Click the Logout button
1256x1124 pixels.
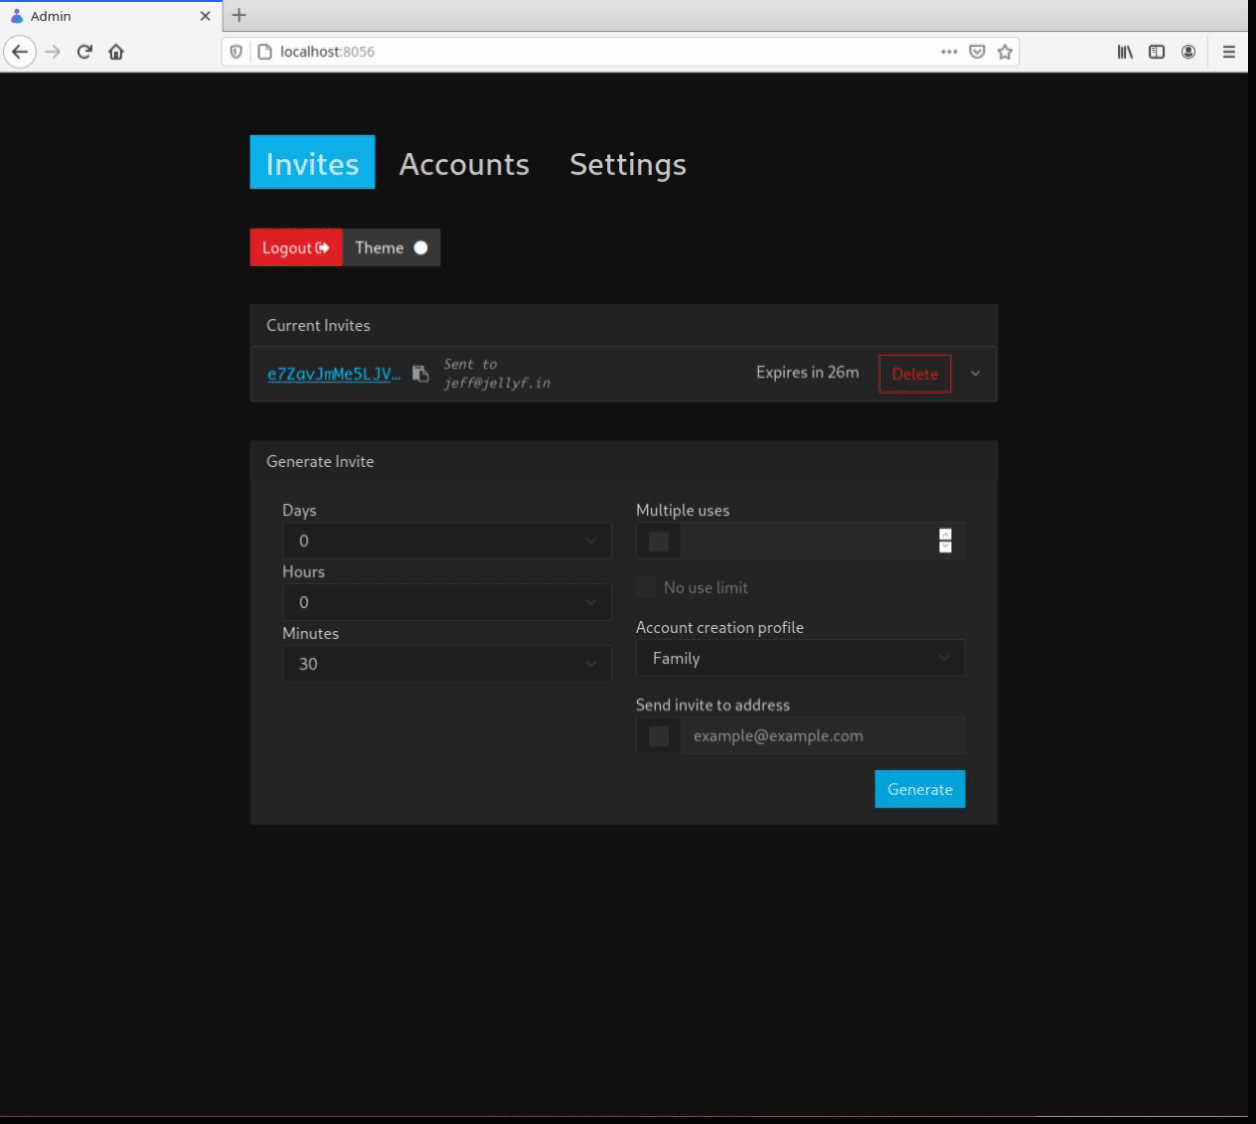click(x=296, y=248)
